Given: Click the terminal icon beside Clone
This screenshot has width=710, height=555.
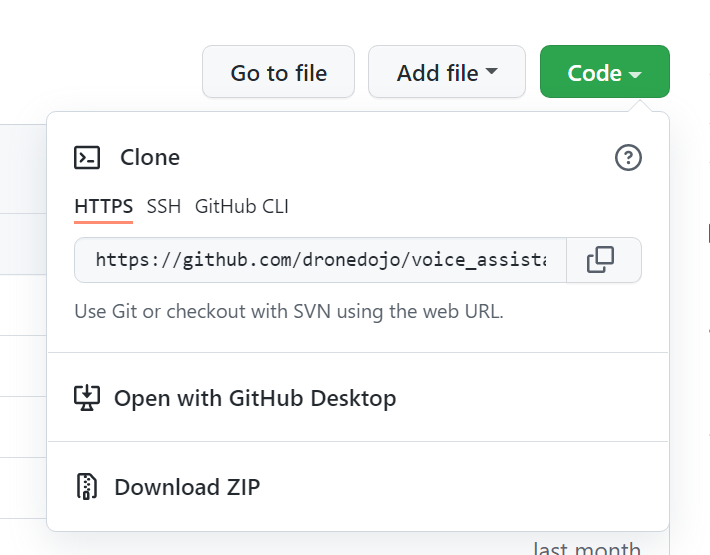Looking at the screenshot, I should 87,158.
